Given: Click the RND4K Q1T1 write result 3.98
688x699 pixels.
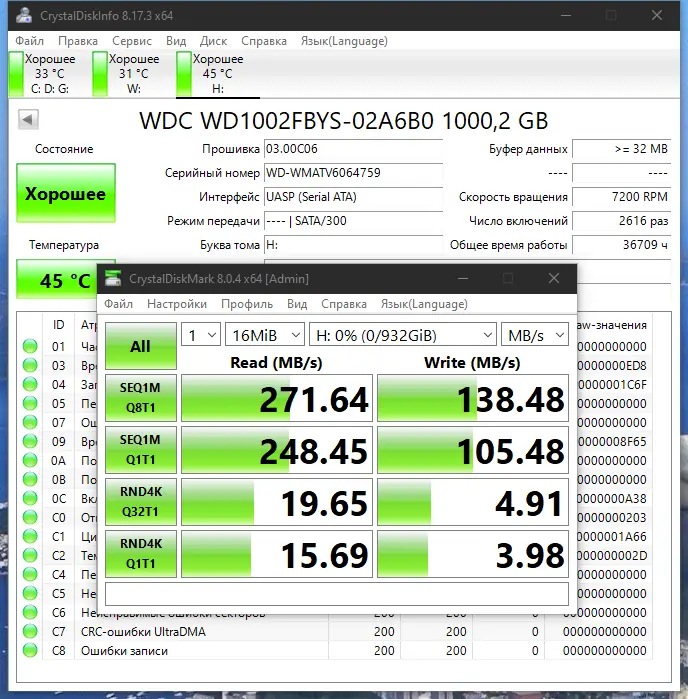Looking at the screenshot, I should (473, 554).
